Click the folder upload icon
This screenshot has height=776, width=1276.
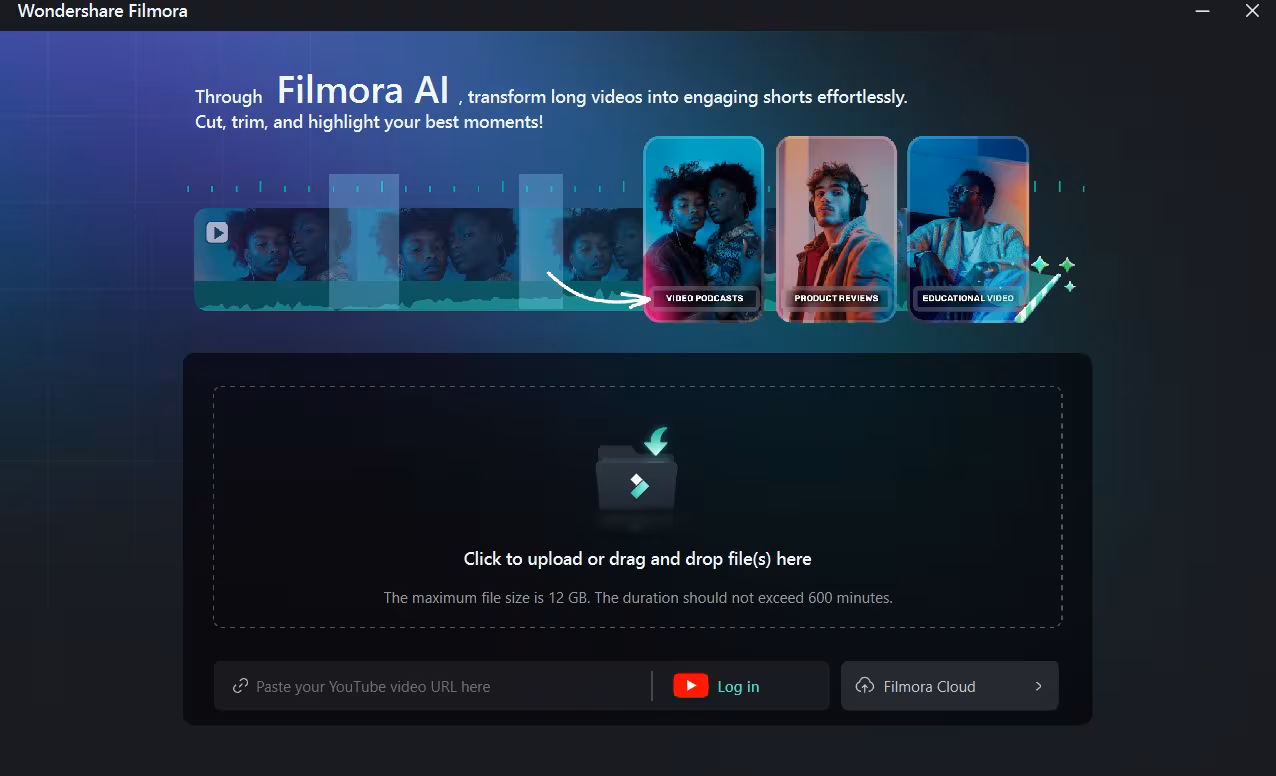tap(637, 477)
